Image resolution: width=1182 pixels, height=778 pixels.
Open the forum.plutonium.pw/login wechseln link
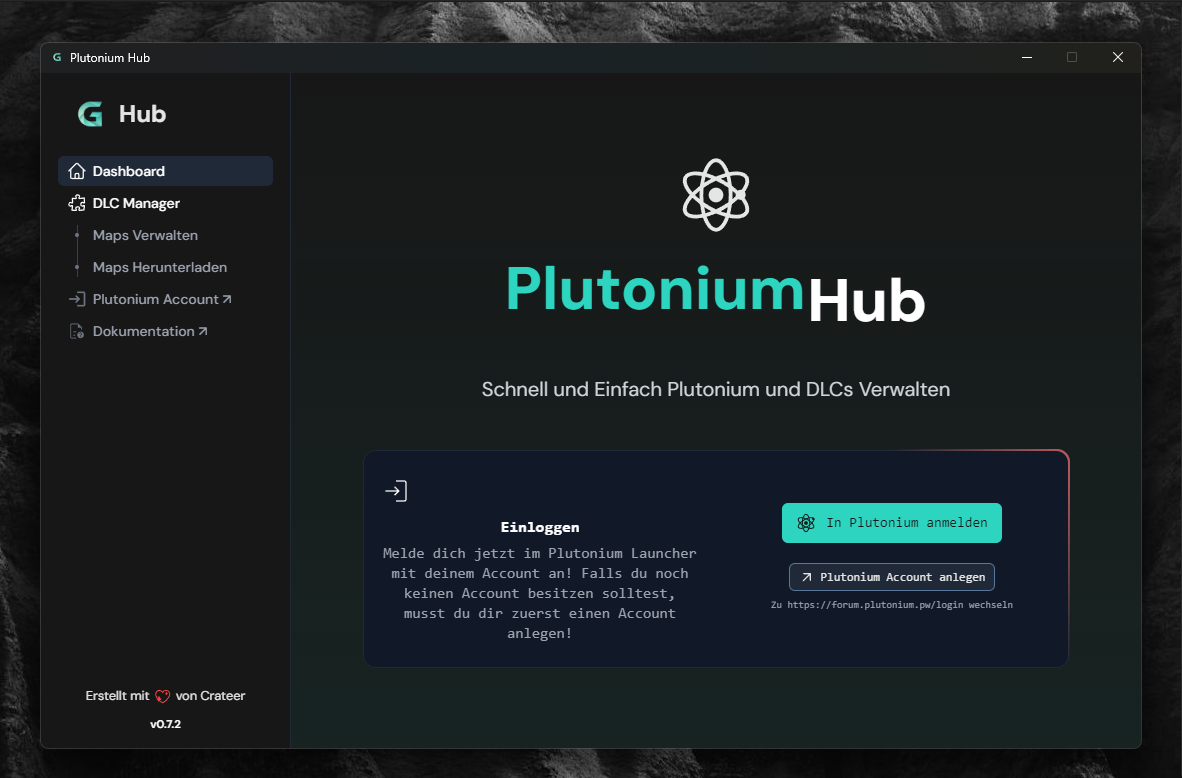point(891,604)
